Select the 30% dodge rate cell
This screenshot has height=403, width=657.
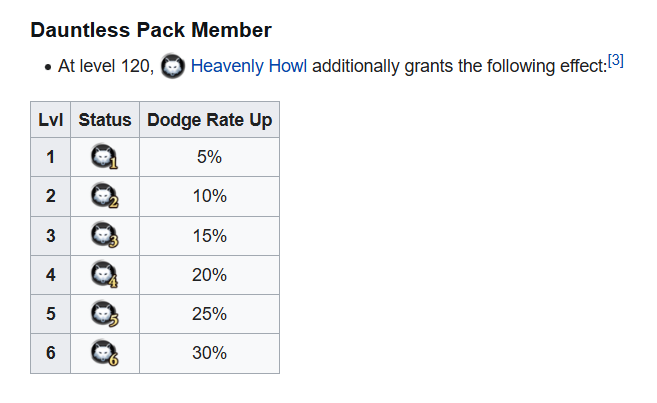[210, 353]
